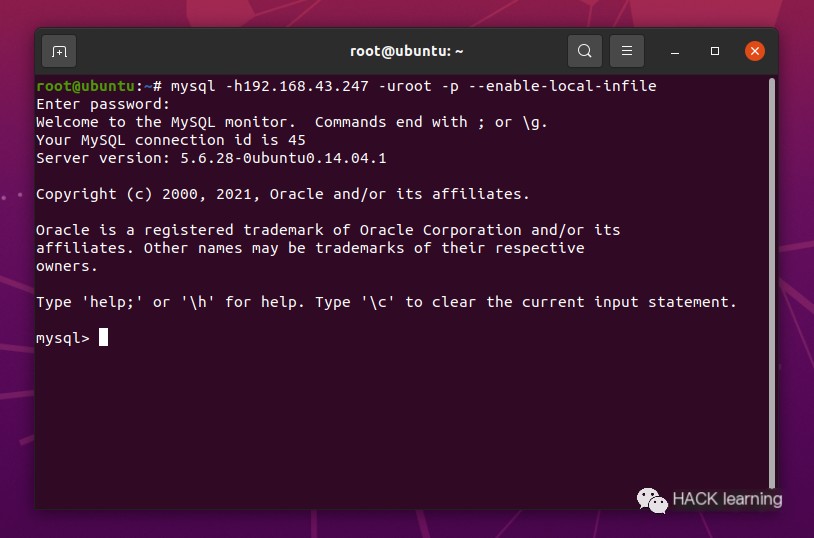This screenshot has height=538, width=814.
Task: Click the "HACK learning" watermark text
Action: coord(727,499)
